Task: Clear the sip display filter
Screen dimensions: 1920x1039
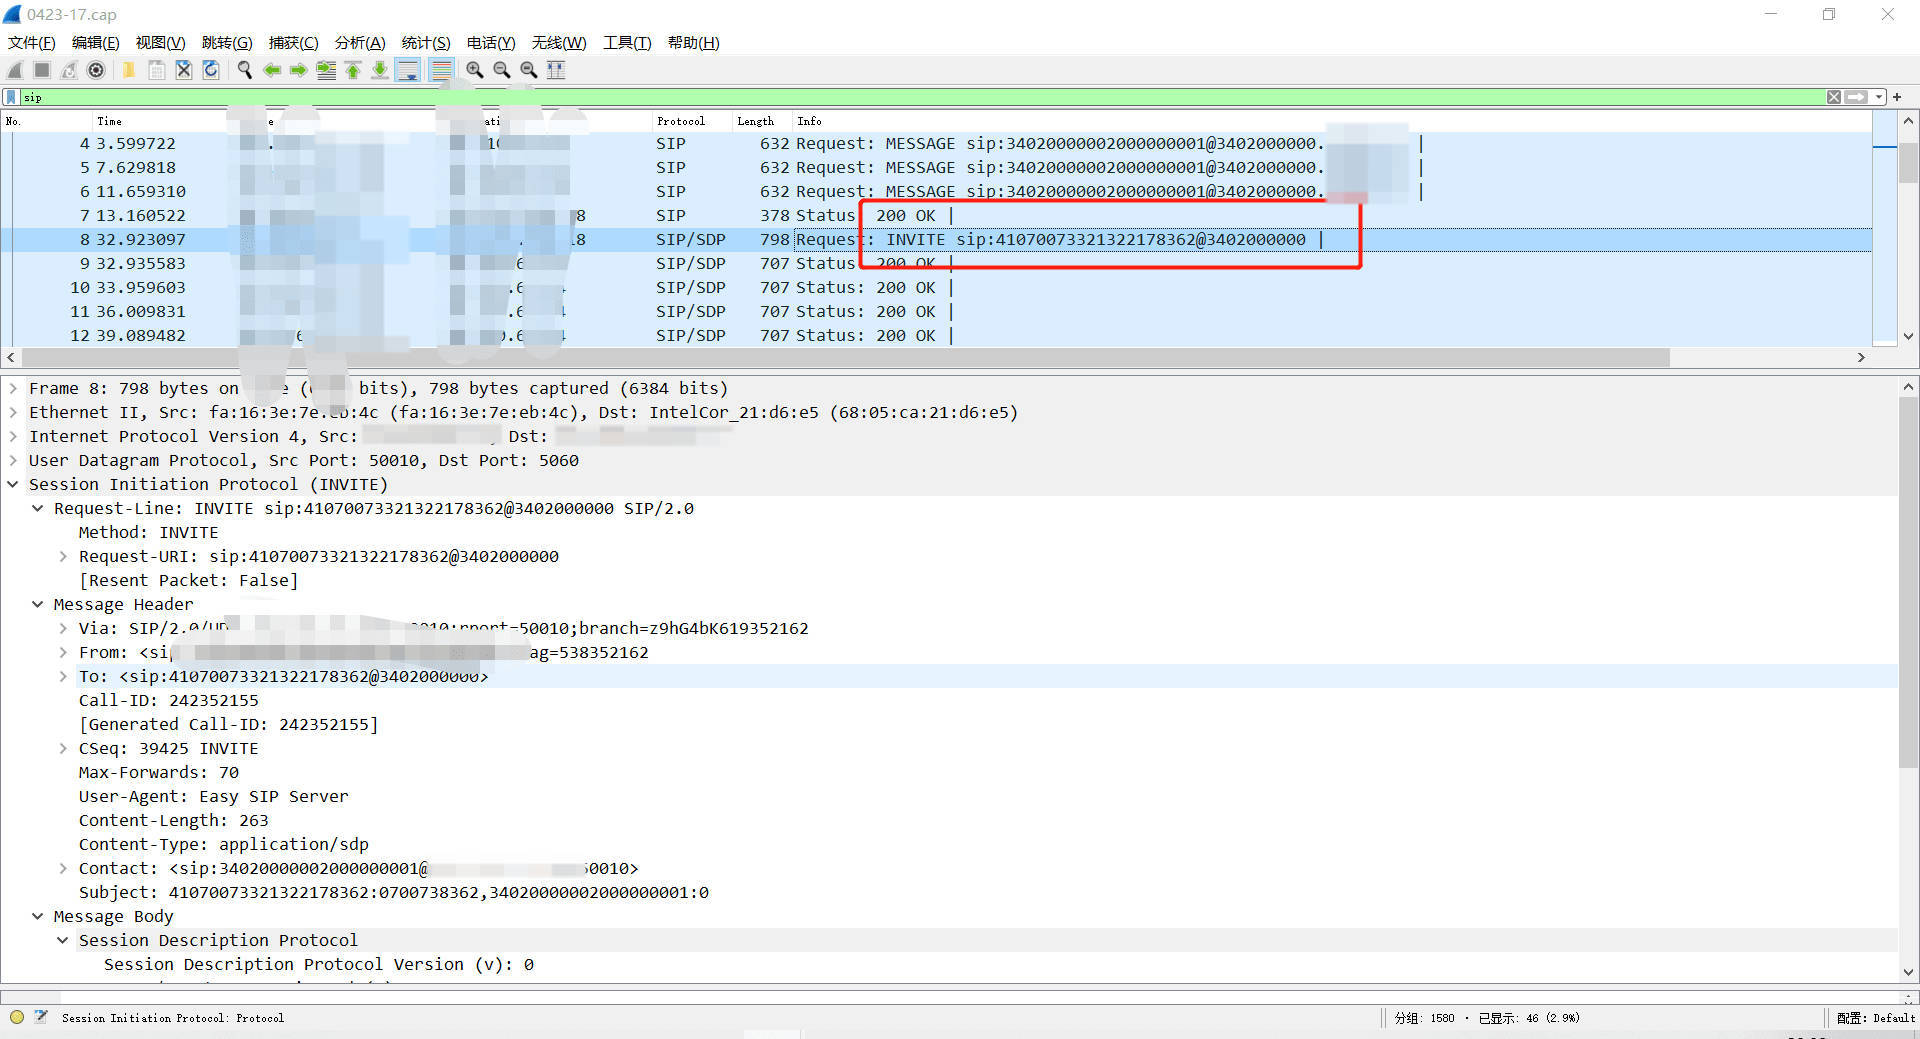Action: [x=1834, y=97]
